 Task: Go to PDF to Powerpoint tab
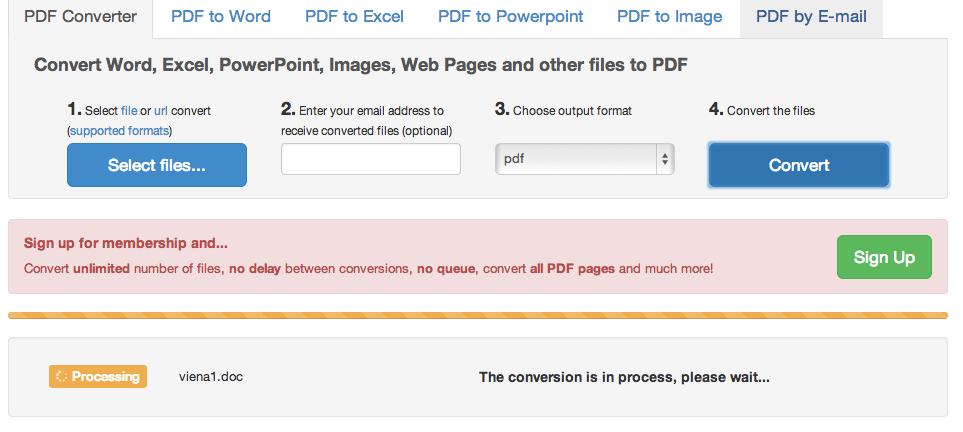click(510, 17)
